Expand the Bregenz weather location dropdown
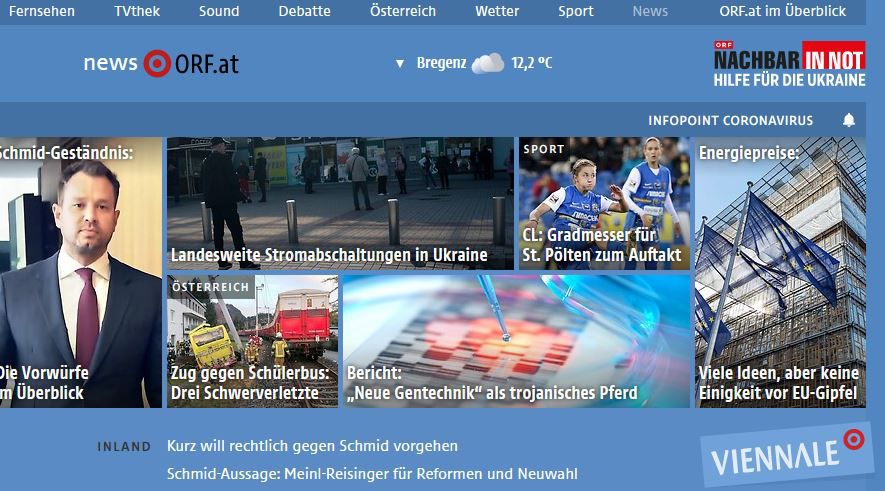The width and height of the screenshot is (885, 491). [x=400, y=64]
